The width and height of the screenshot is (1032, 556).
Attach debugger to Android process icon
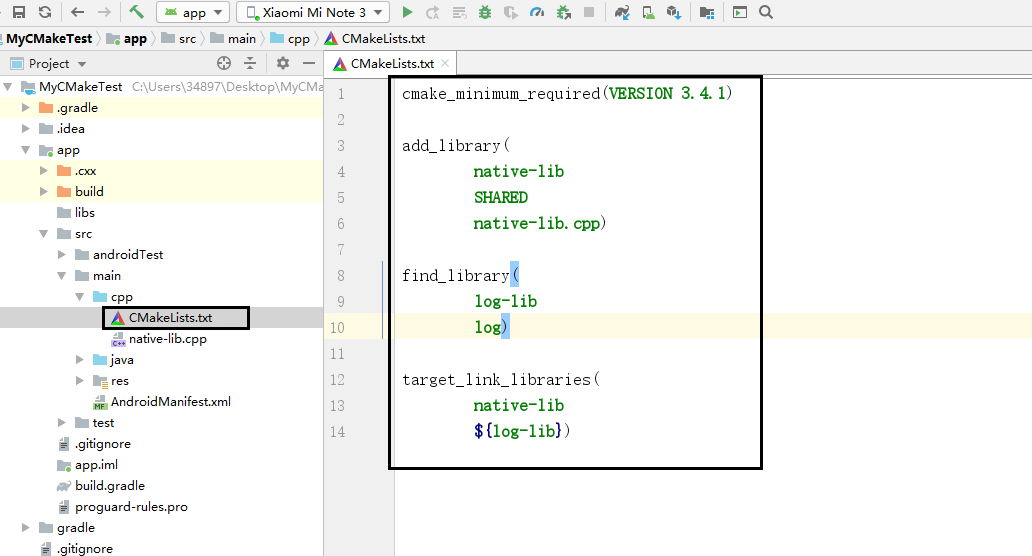pyautogui.click(x=563, y=12)
